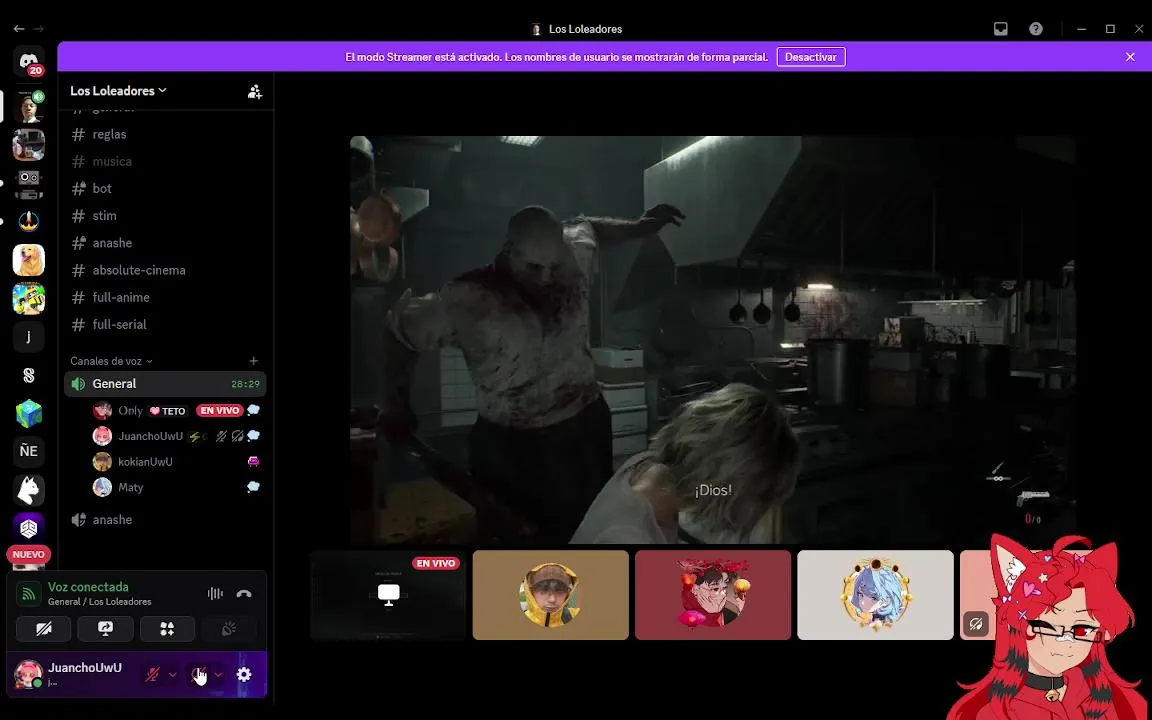1152x720 pixels.
Task: Toggle the camera on in voice panel
Action: pos(43,629)
